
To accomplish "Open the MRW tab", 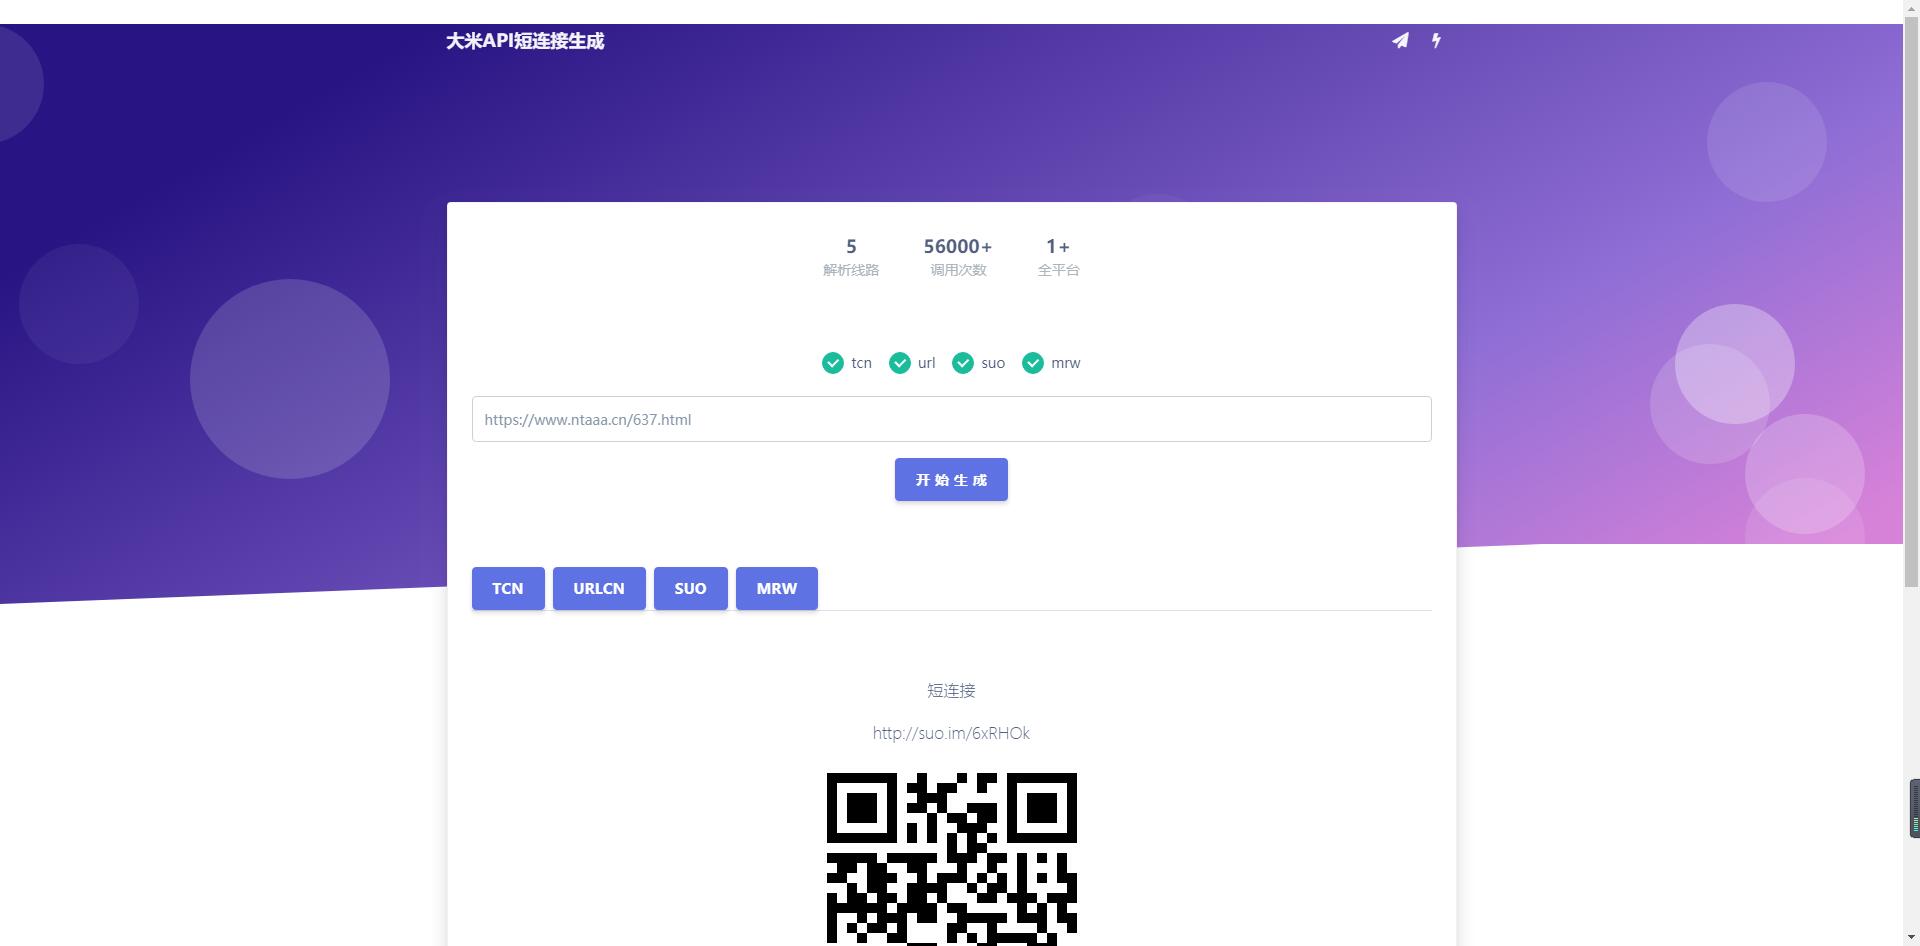I will click(776, 588).
